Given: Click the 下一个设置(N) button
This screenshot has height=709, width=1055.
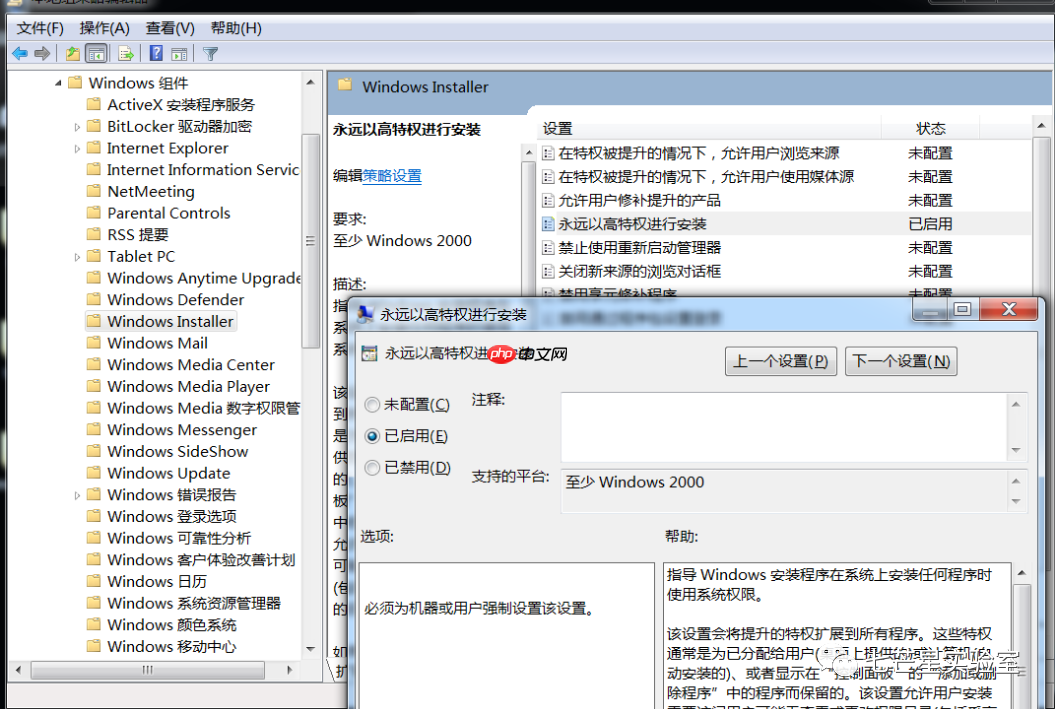Looking at the screenshot, I should click(x=901, y=361).
